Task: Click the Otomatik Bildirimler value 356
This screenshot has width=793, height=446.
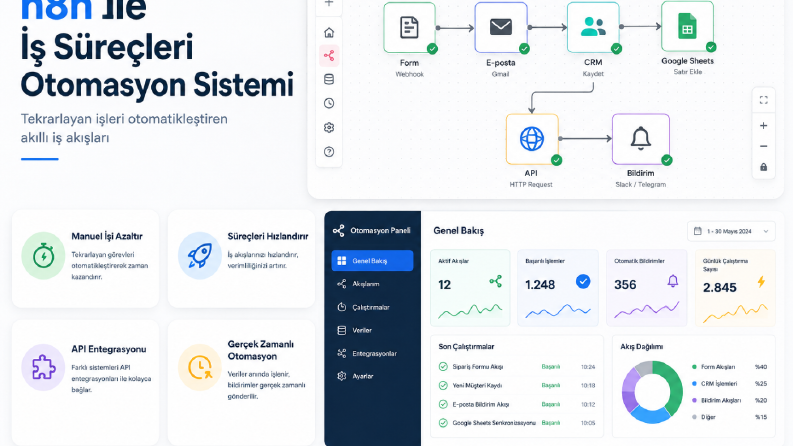Action: pyautogui.click(x=625, y=285)
